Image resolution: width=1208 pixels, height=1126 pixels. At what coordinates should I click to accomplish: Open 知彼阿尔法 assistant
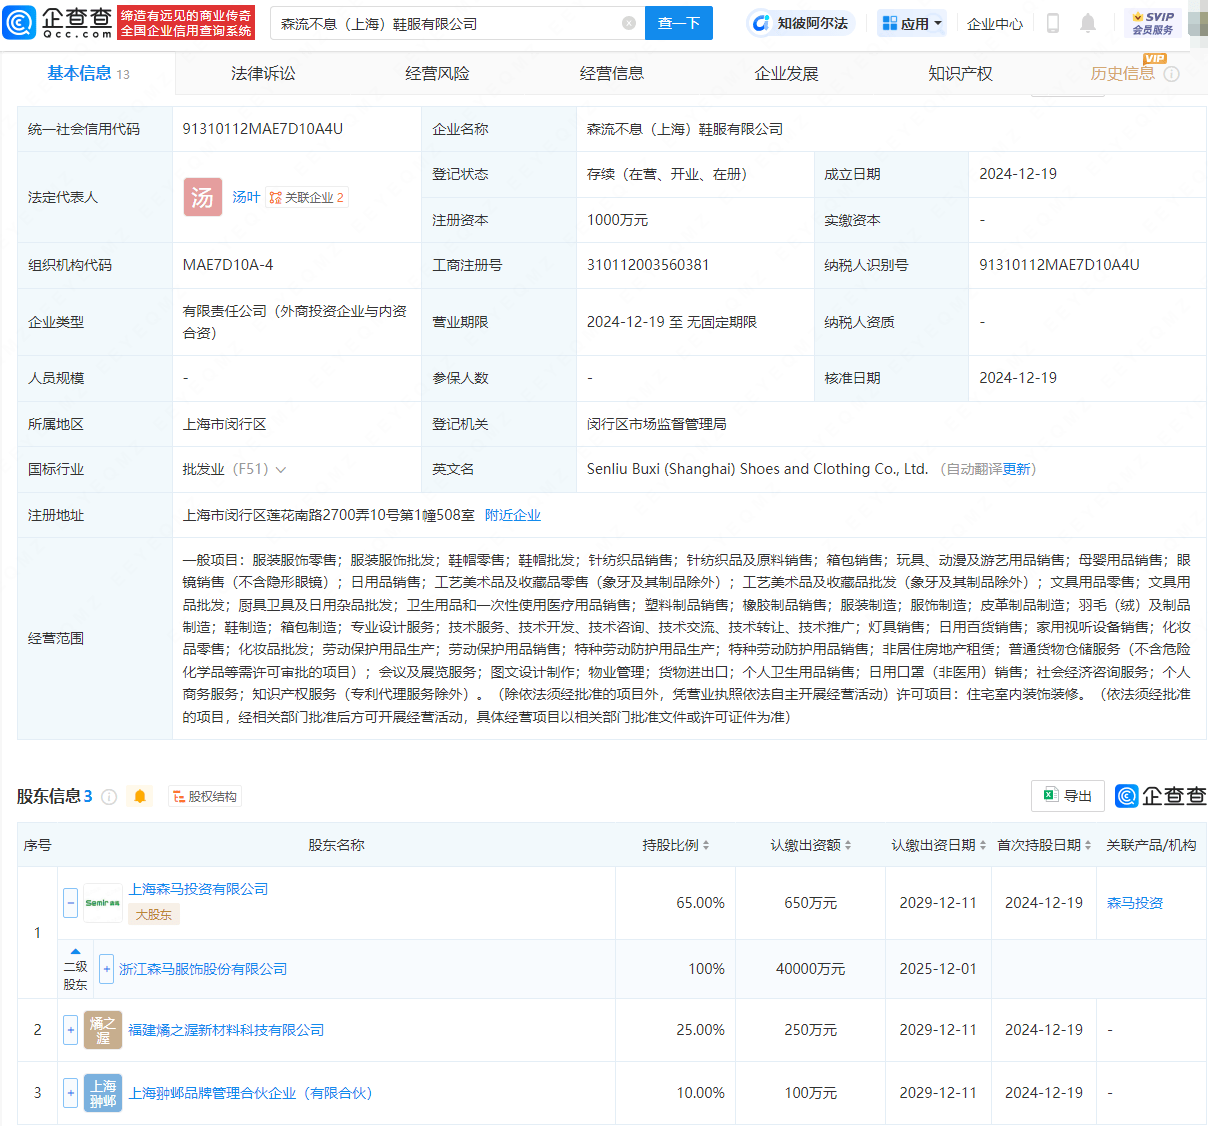coord(801,23)
